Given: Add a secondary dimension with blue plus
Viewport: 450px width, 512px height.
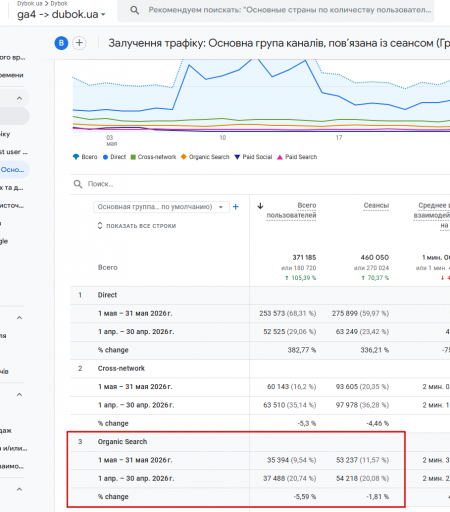Looking at the screenshot, I should tap(236, 207).
